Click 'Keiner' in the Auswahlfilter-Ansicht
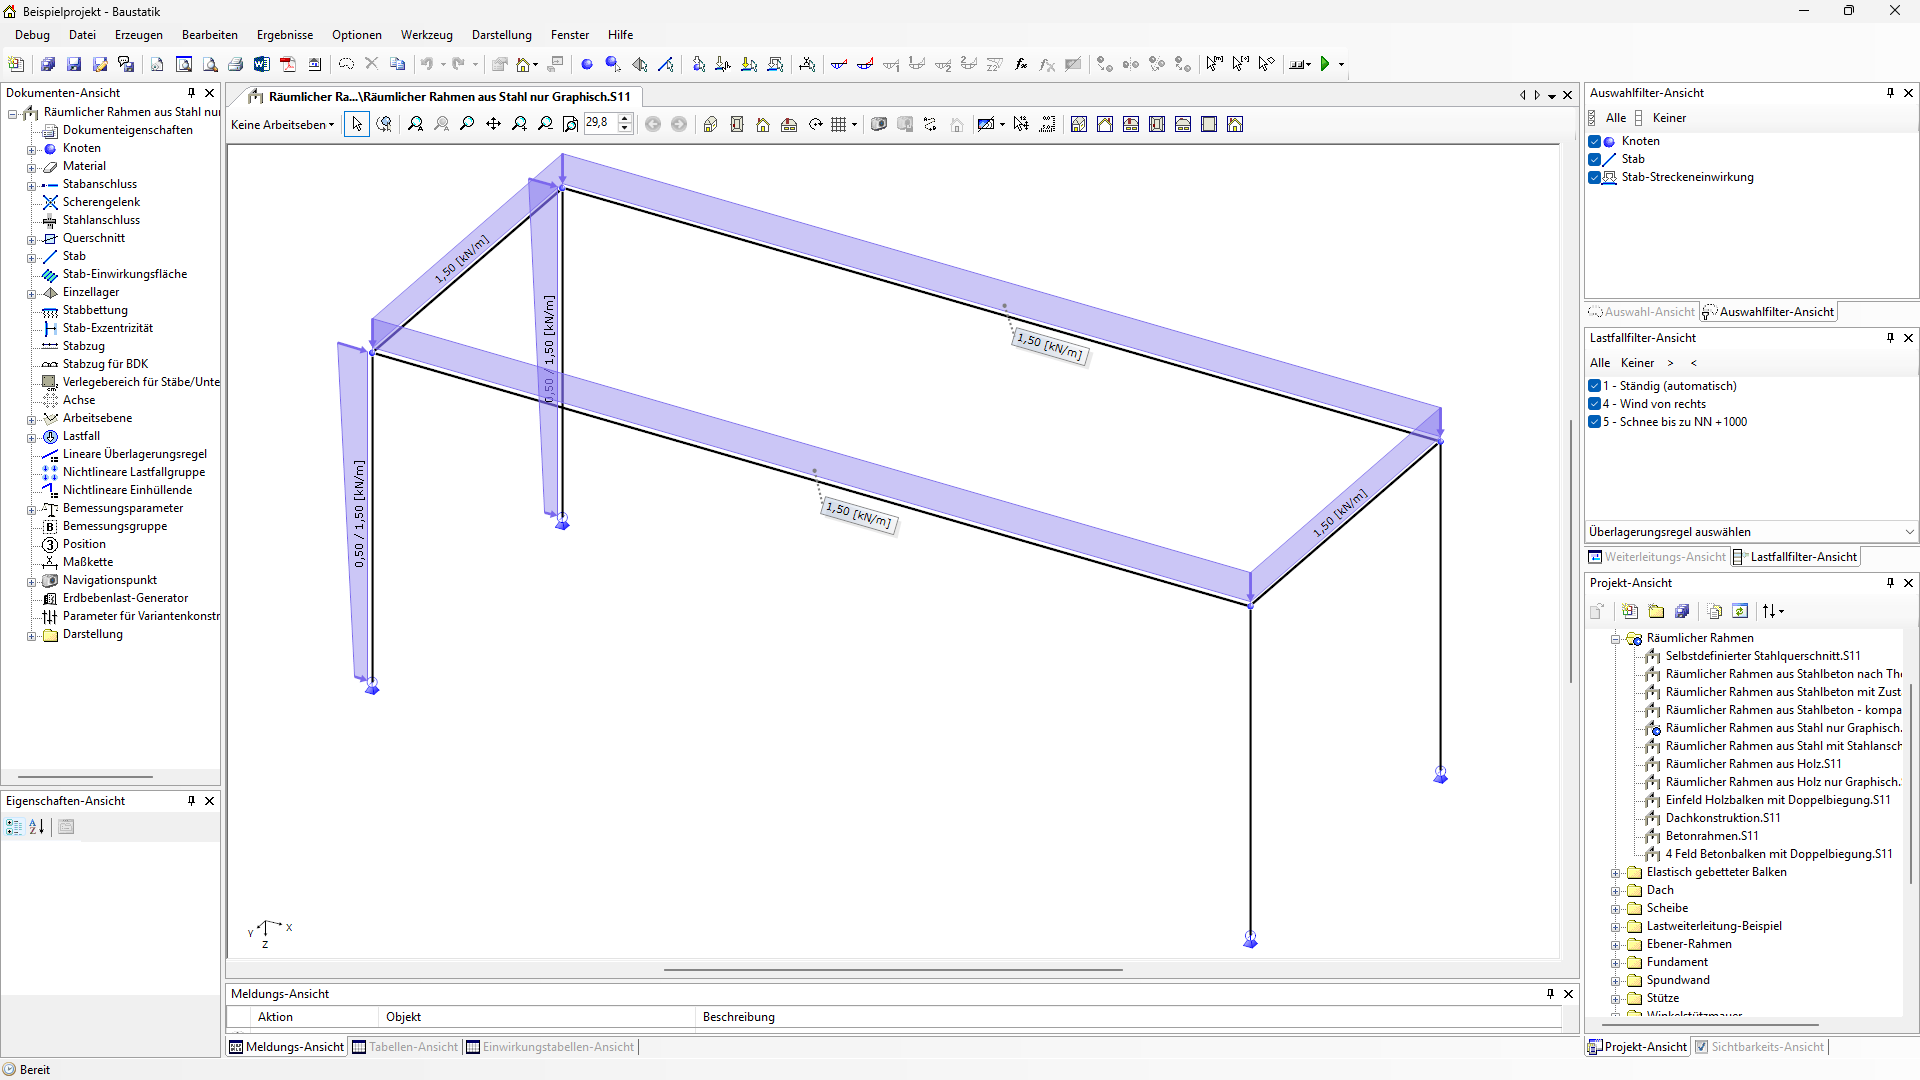Screen dimensions: 1920x1080 1669,118
